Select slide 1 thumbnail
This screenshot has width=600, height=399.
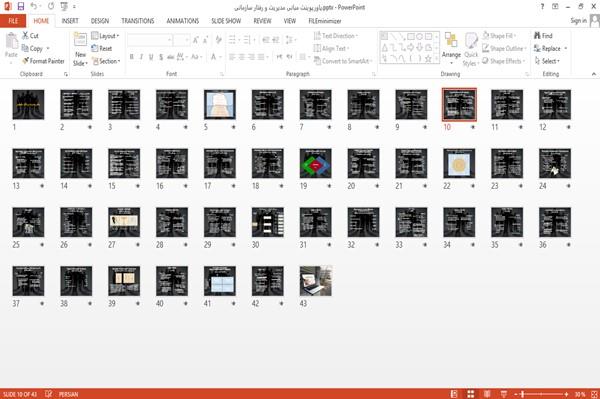[x=28, y=104]
